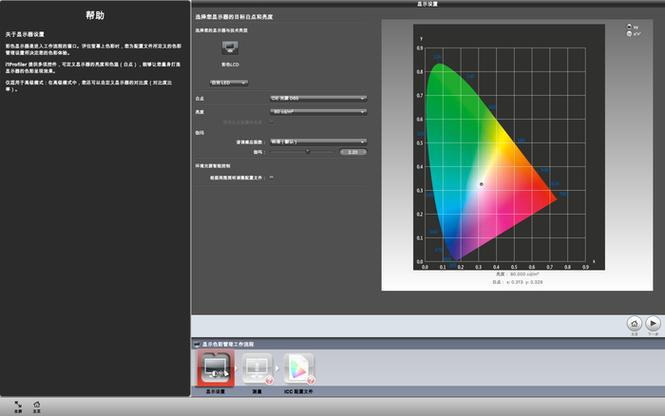Click the CIE chromaticity gamut diagram
Viewport: 665px width, 416px height.
(509, 147)
